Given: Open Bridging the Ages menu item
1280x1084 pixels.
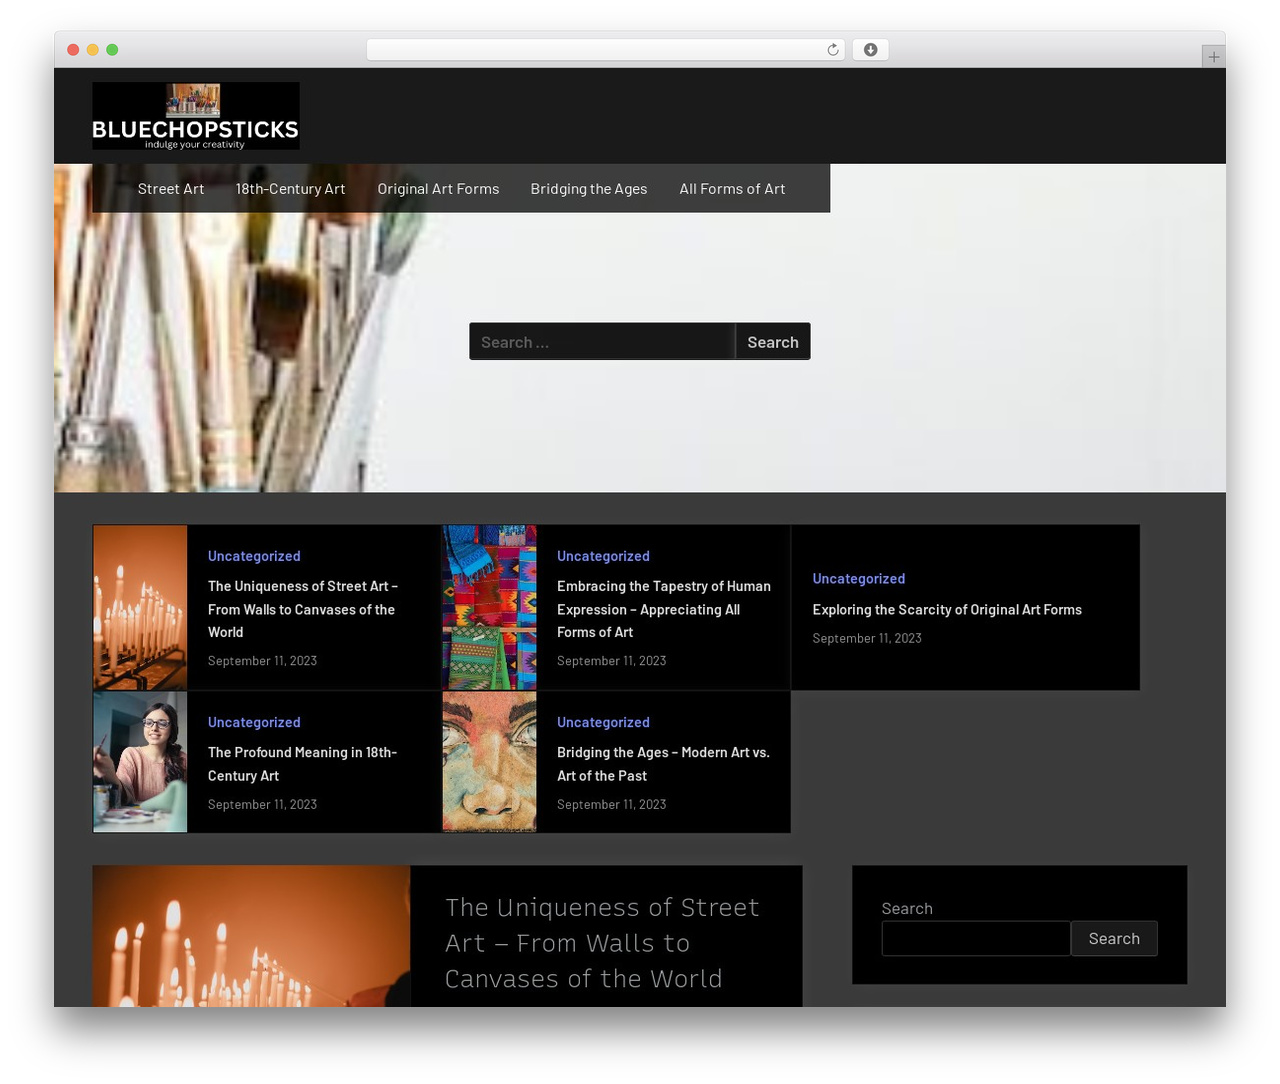Looking at the screenshot, I should pyautogui.click(x=589, y=189).
